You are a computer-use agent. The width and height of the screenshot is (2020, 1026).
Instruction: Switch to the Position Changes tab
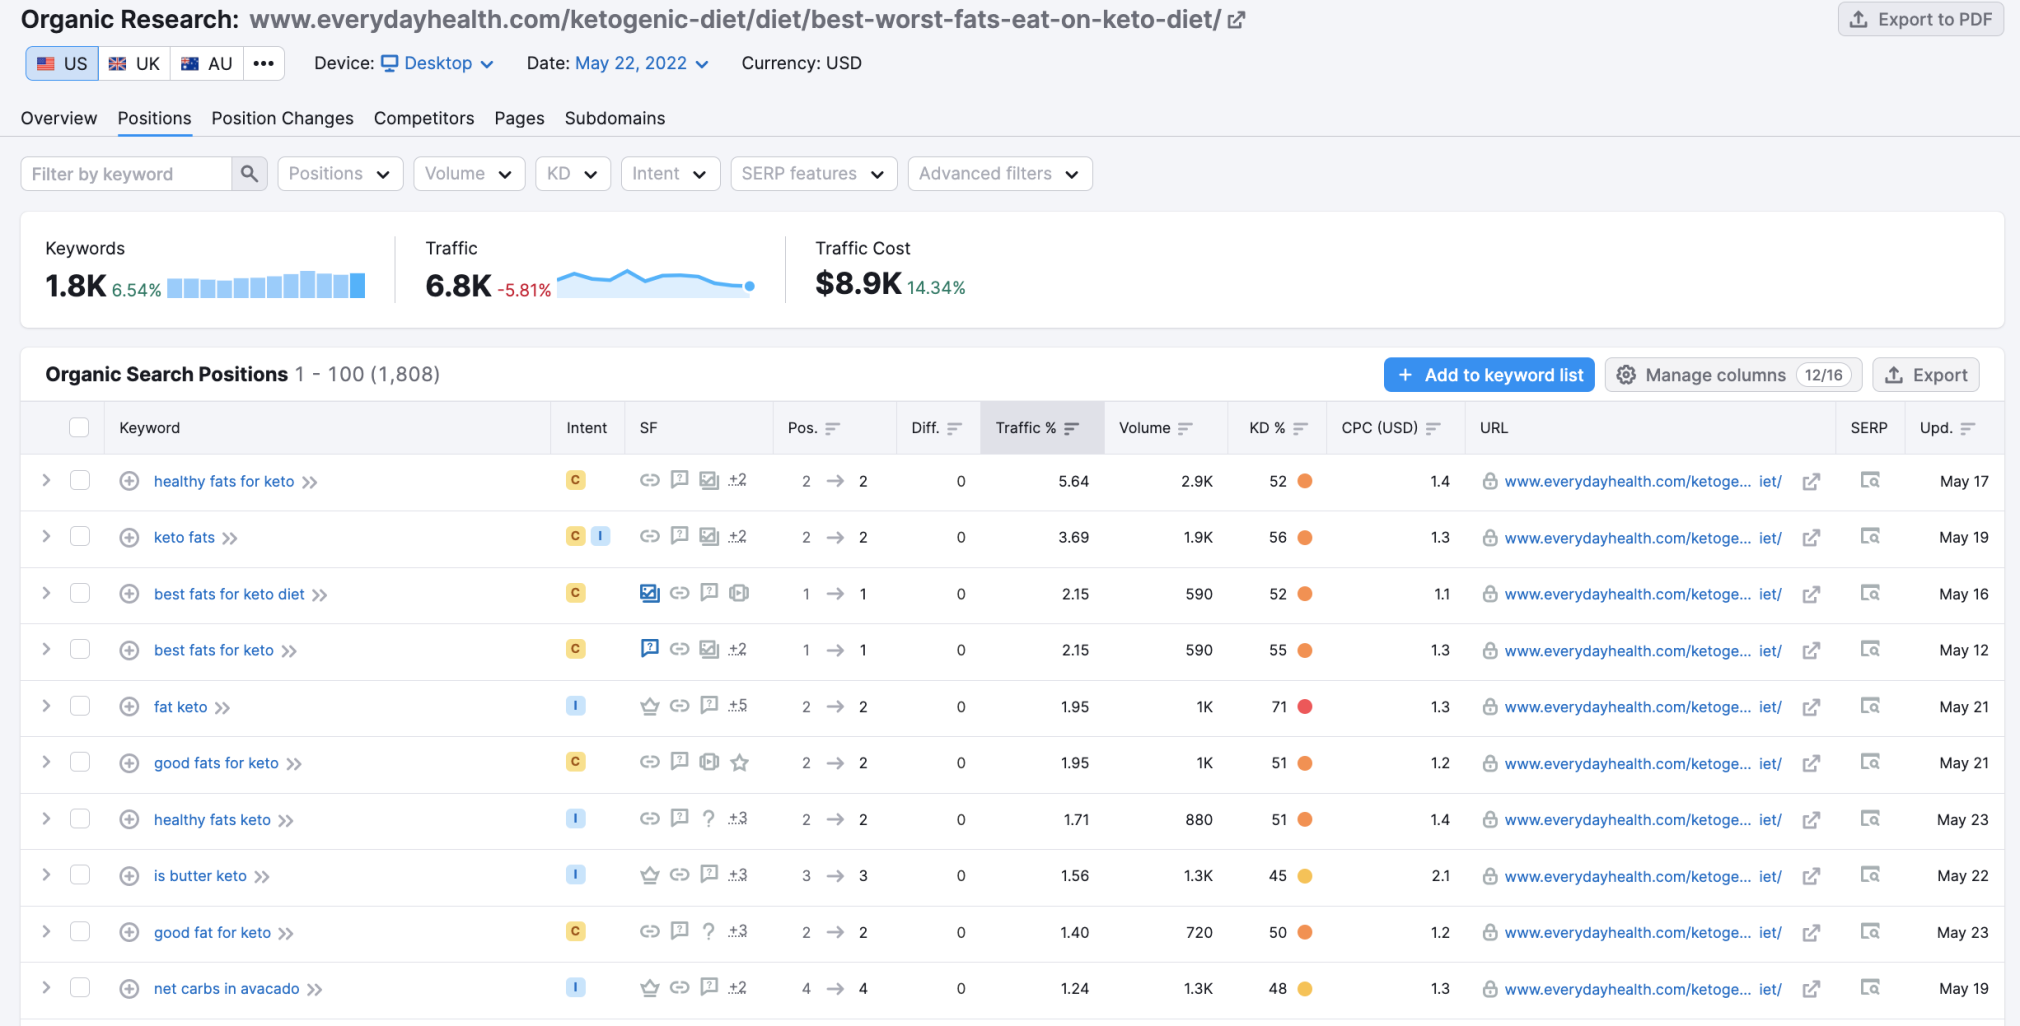[x=282, y=118]
